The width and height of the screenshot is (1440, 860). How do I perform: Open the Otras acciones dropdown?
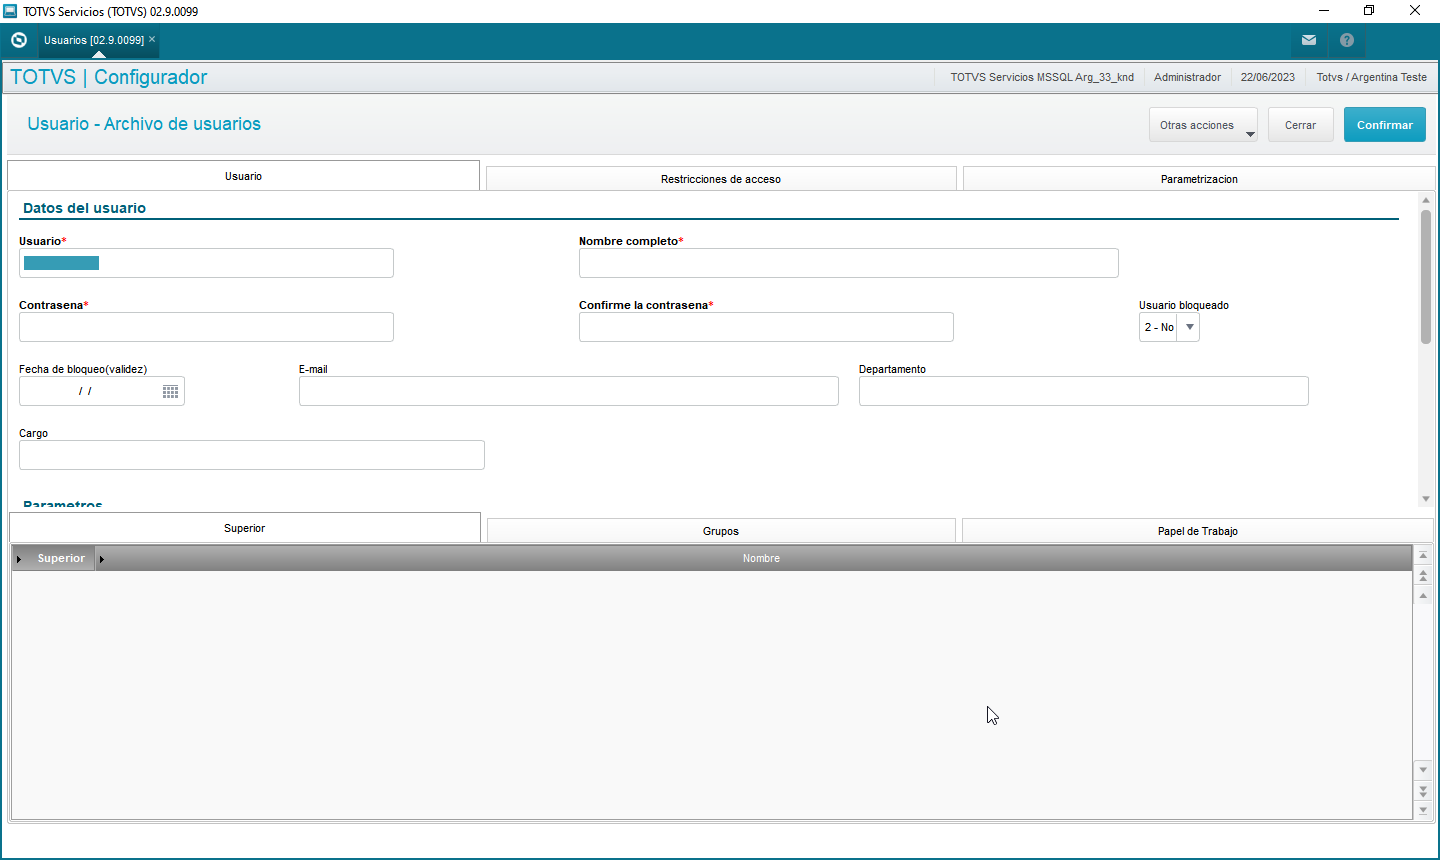1203,125
